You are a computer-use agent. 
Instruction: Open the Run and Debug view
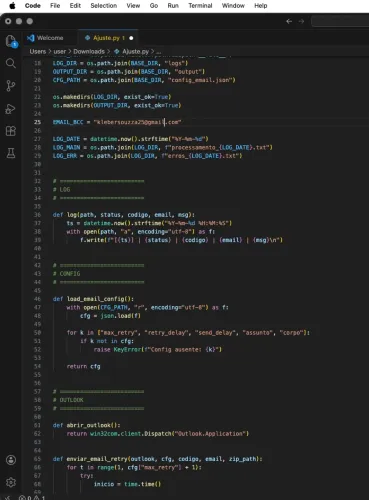pyautogui.click(x=11, y=109)
